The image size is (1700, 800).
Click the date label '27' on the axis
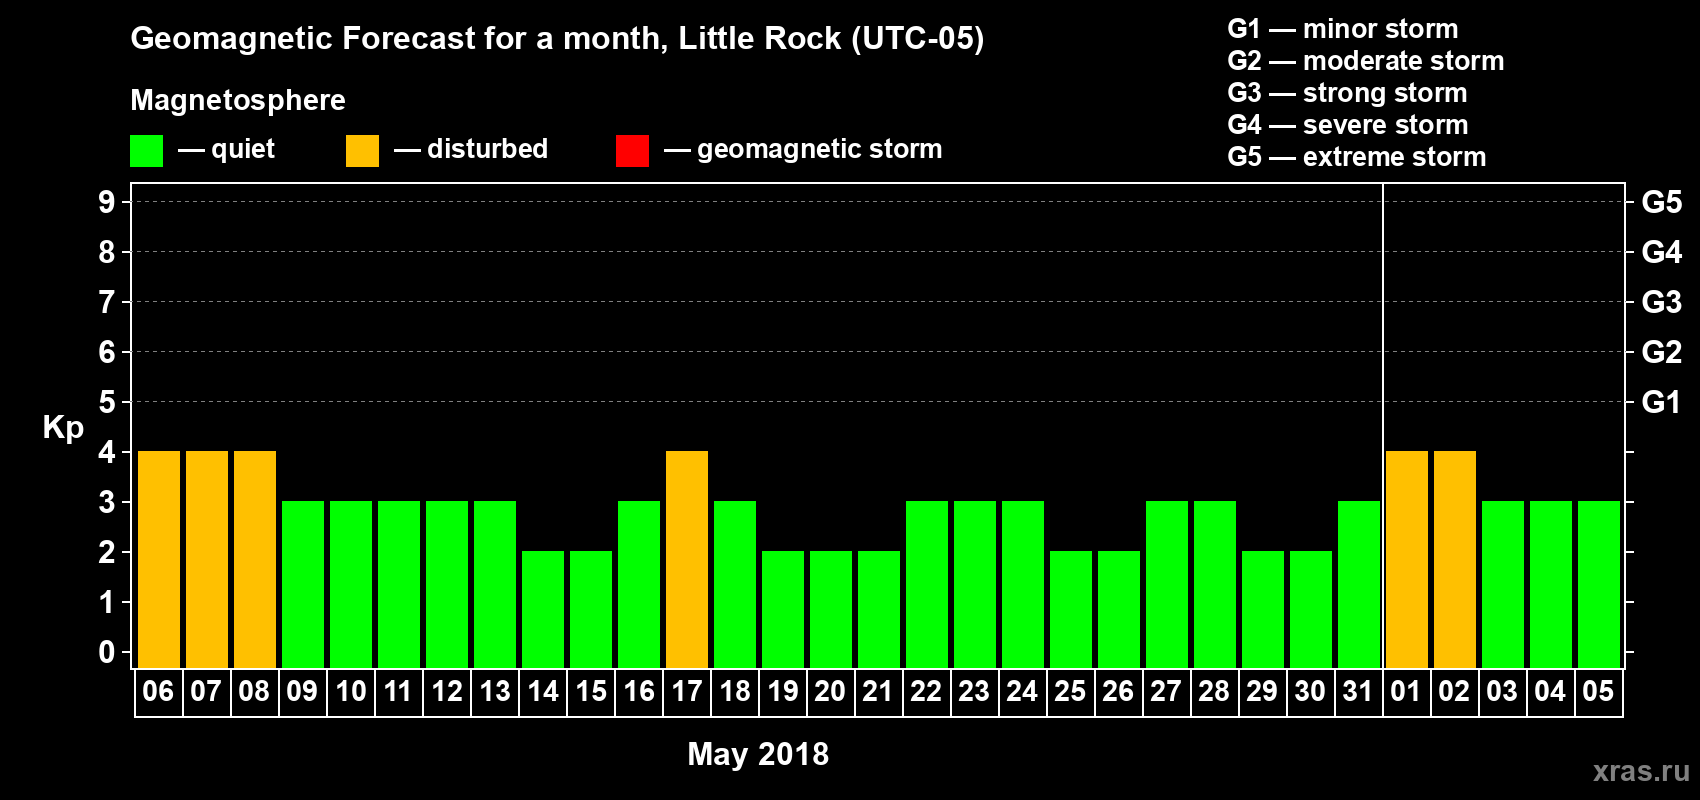point(1167,692)
